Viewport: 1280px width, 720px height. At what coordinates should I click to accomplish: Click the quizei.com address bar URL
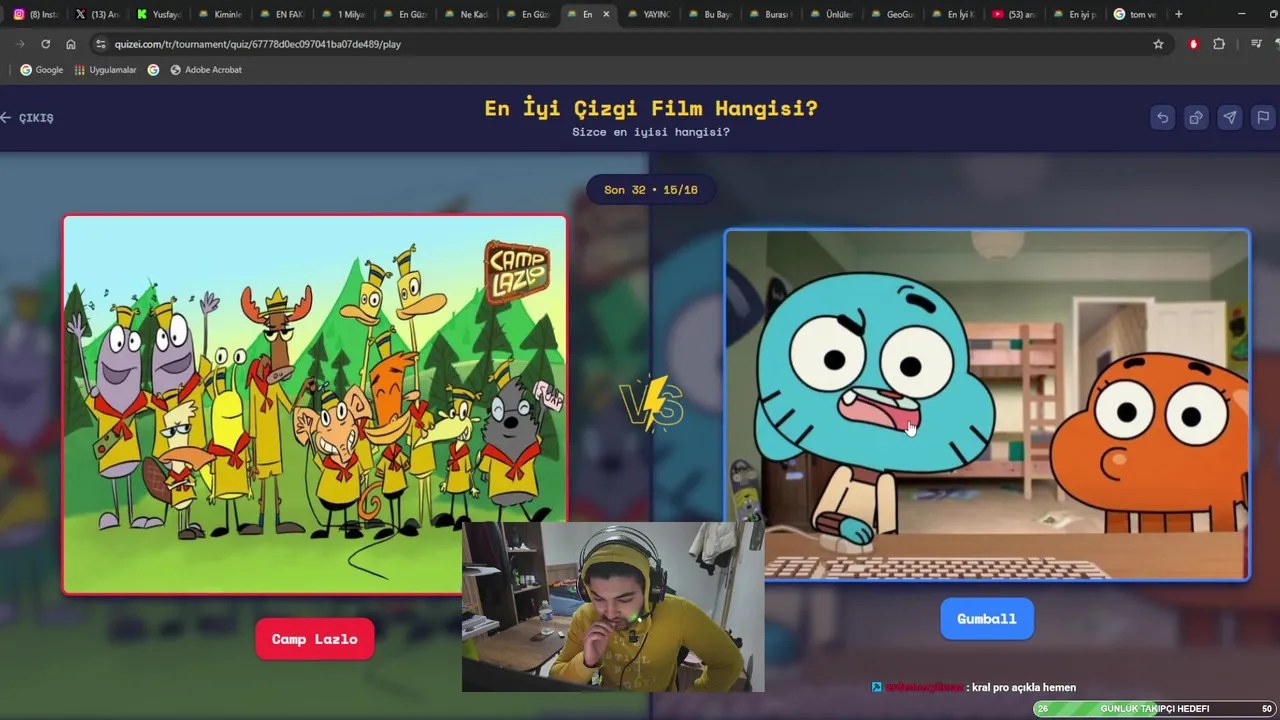(258, 44)
